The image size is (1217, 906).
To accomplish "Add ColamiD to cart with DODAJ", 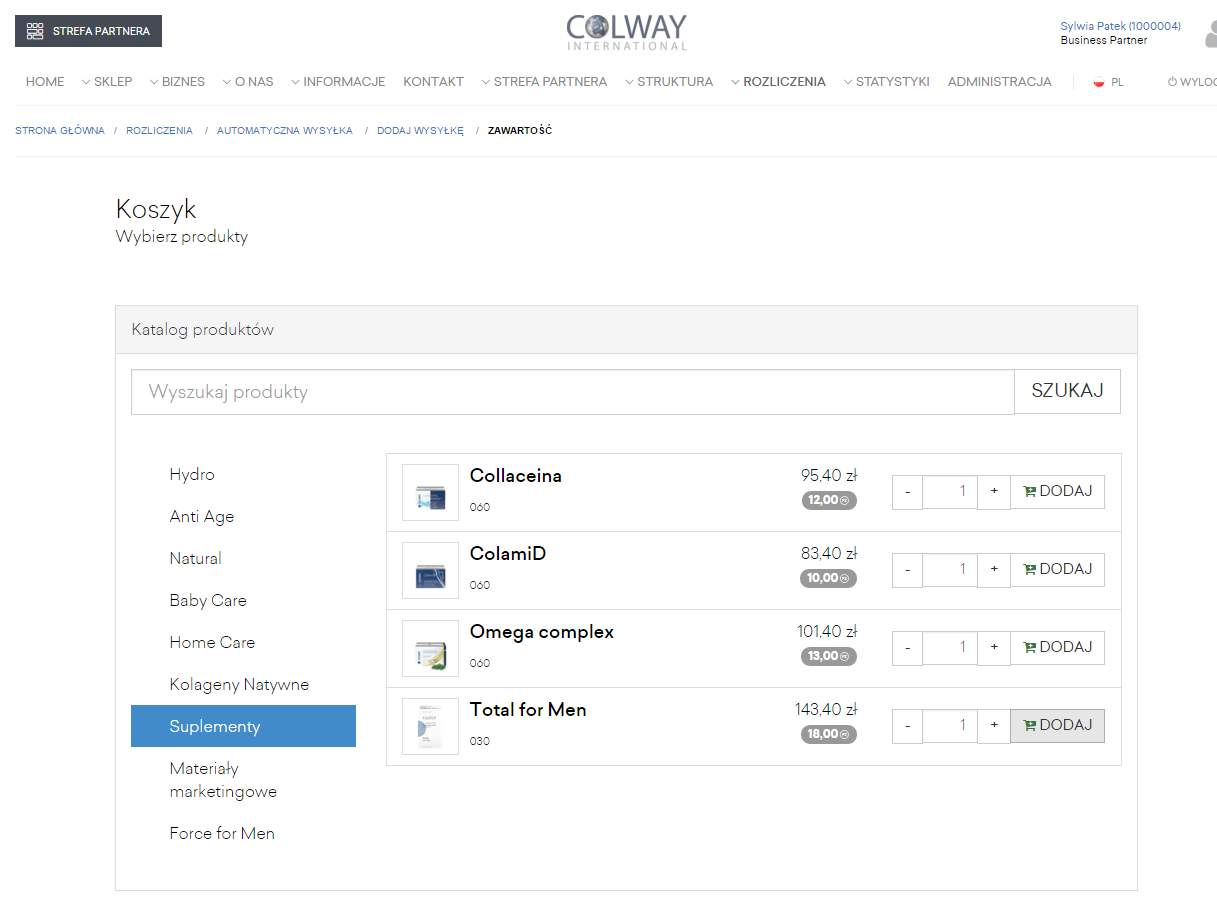I will (x=1058, y=570).
